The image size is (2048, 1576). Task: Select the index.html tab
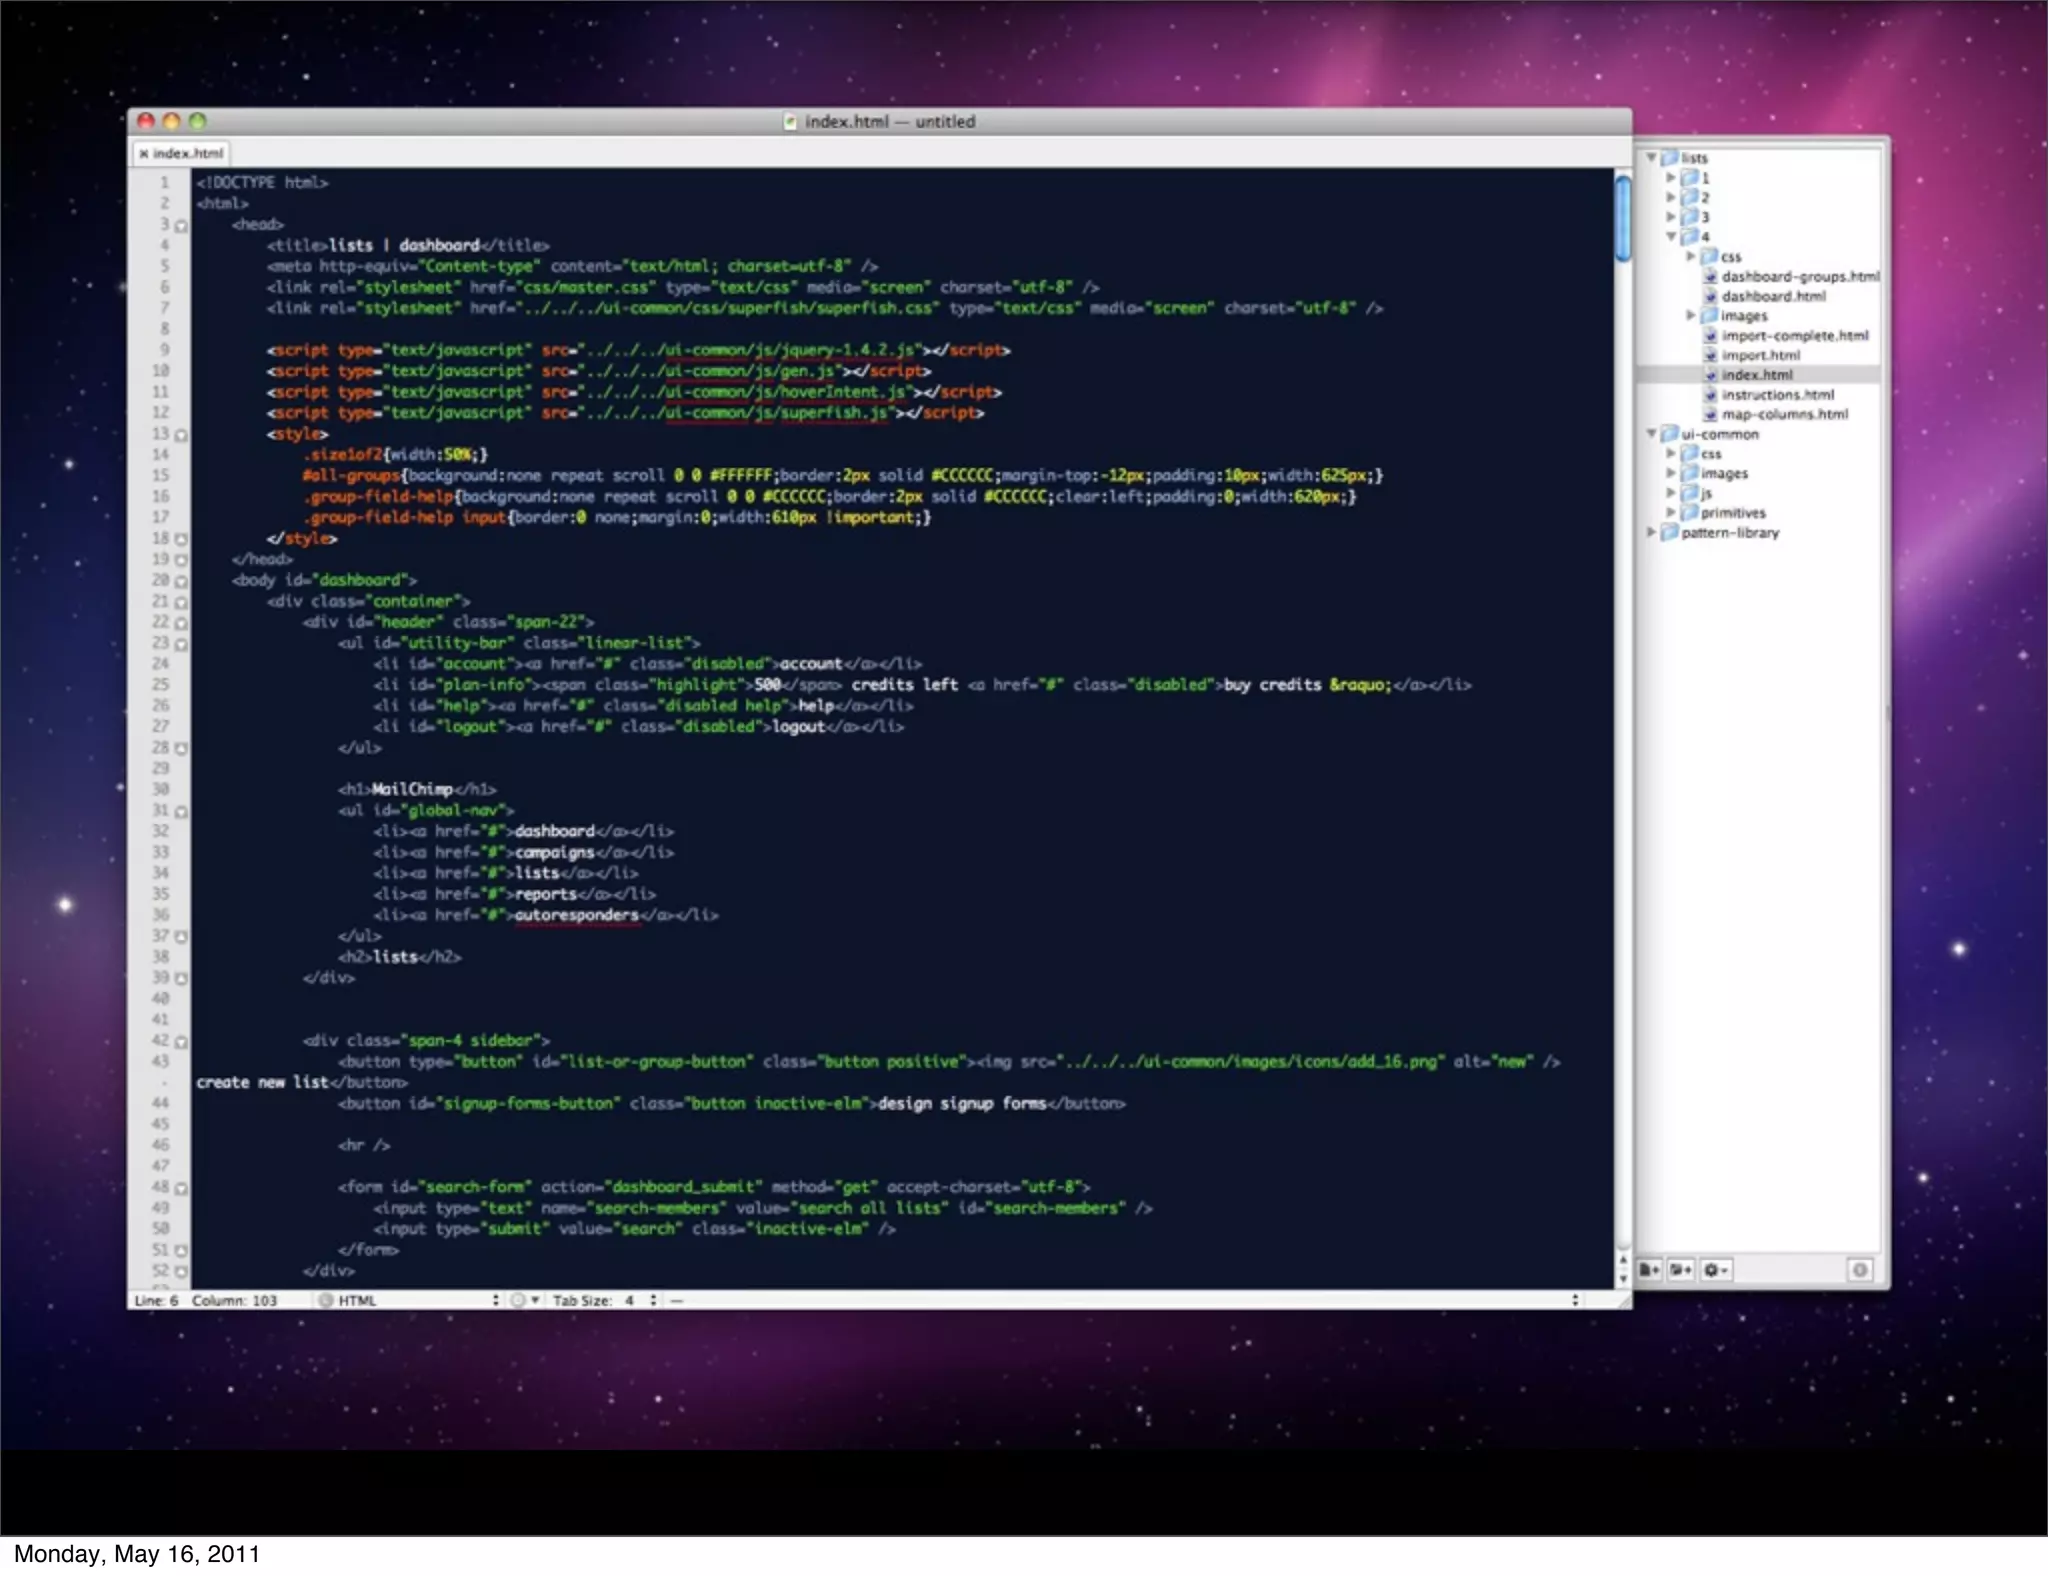[x=188, y=153]
